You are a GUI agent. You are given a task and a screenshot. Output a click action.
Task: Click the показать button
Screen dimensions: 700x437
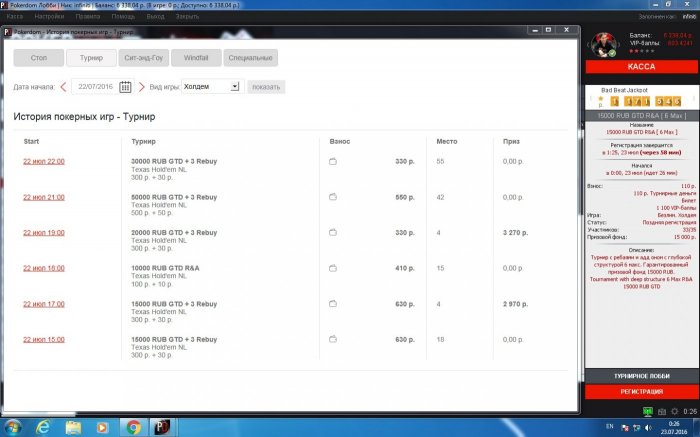[266, 87]
